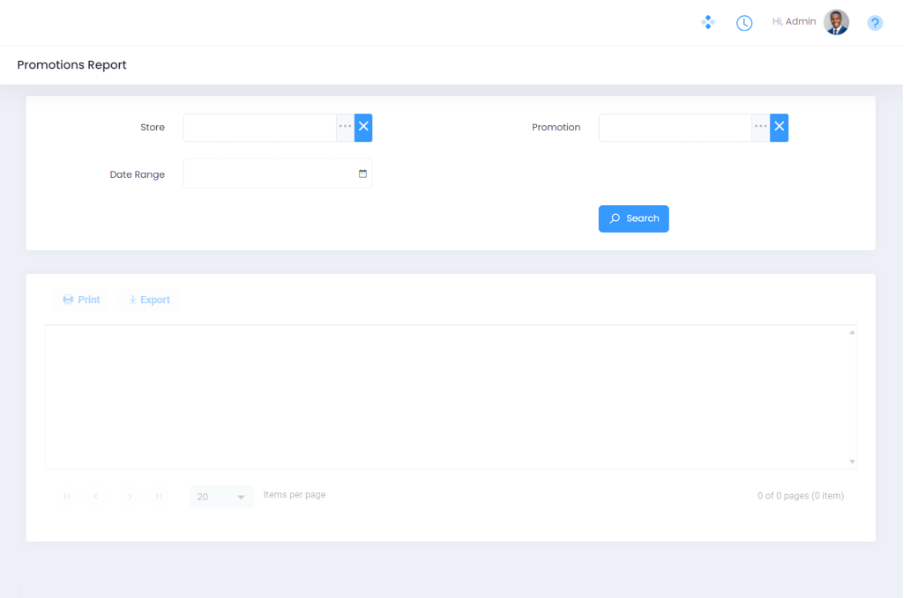Focus the Store input field

click(259, 128)
